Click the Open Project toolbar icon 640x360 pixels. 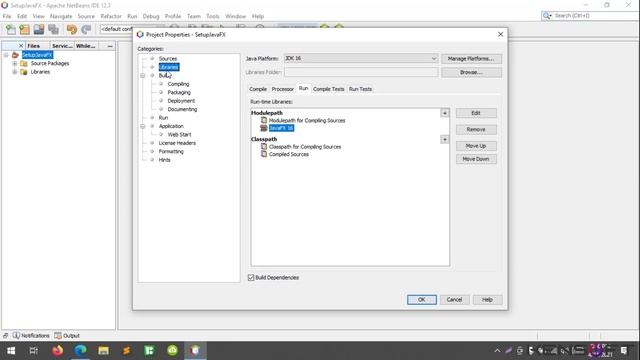tap(39, 29)
